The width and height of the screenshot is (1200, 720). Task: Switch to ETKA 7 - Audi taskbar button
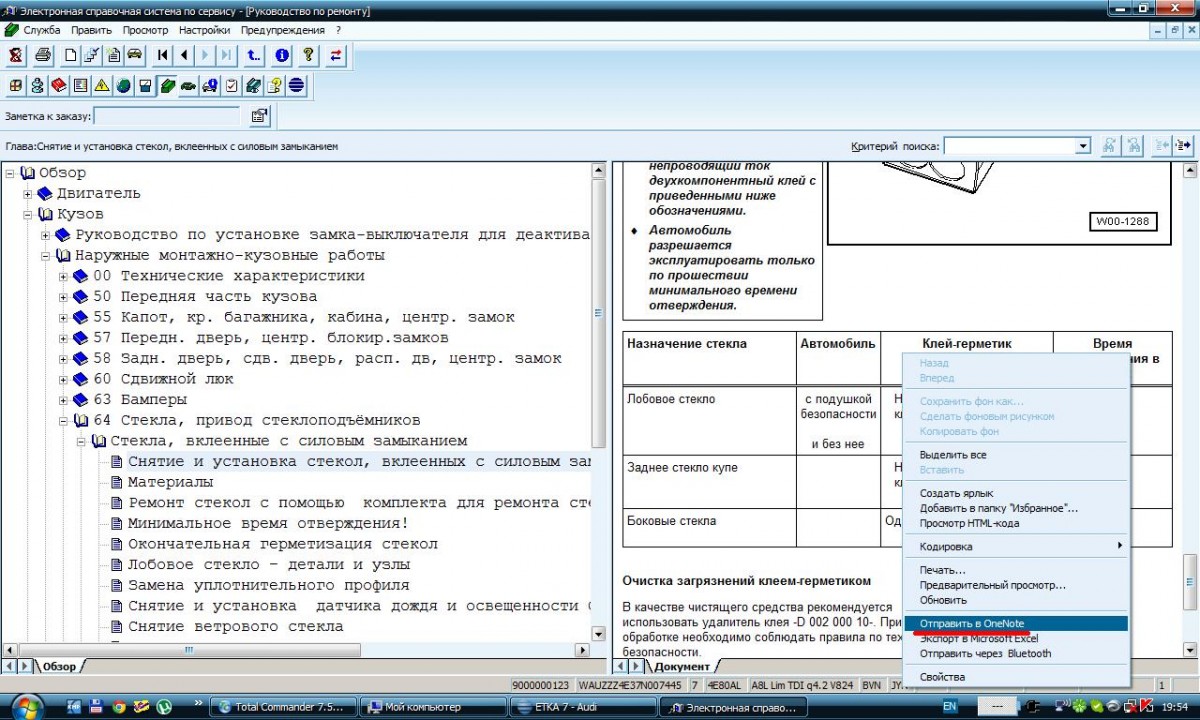point(584,707)
